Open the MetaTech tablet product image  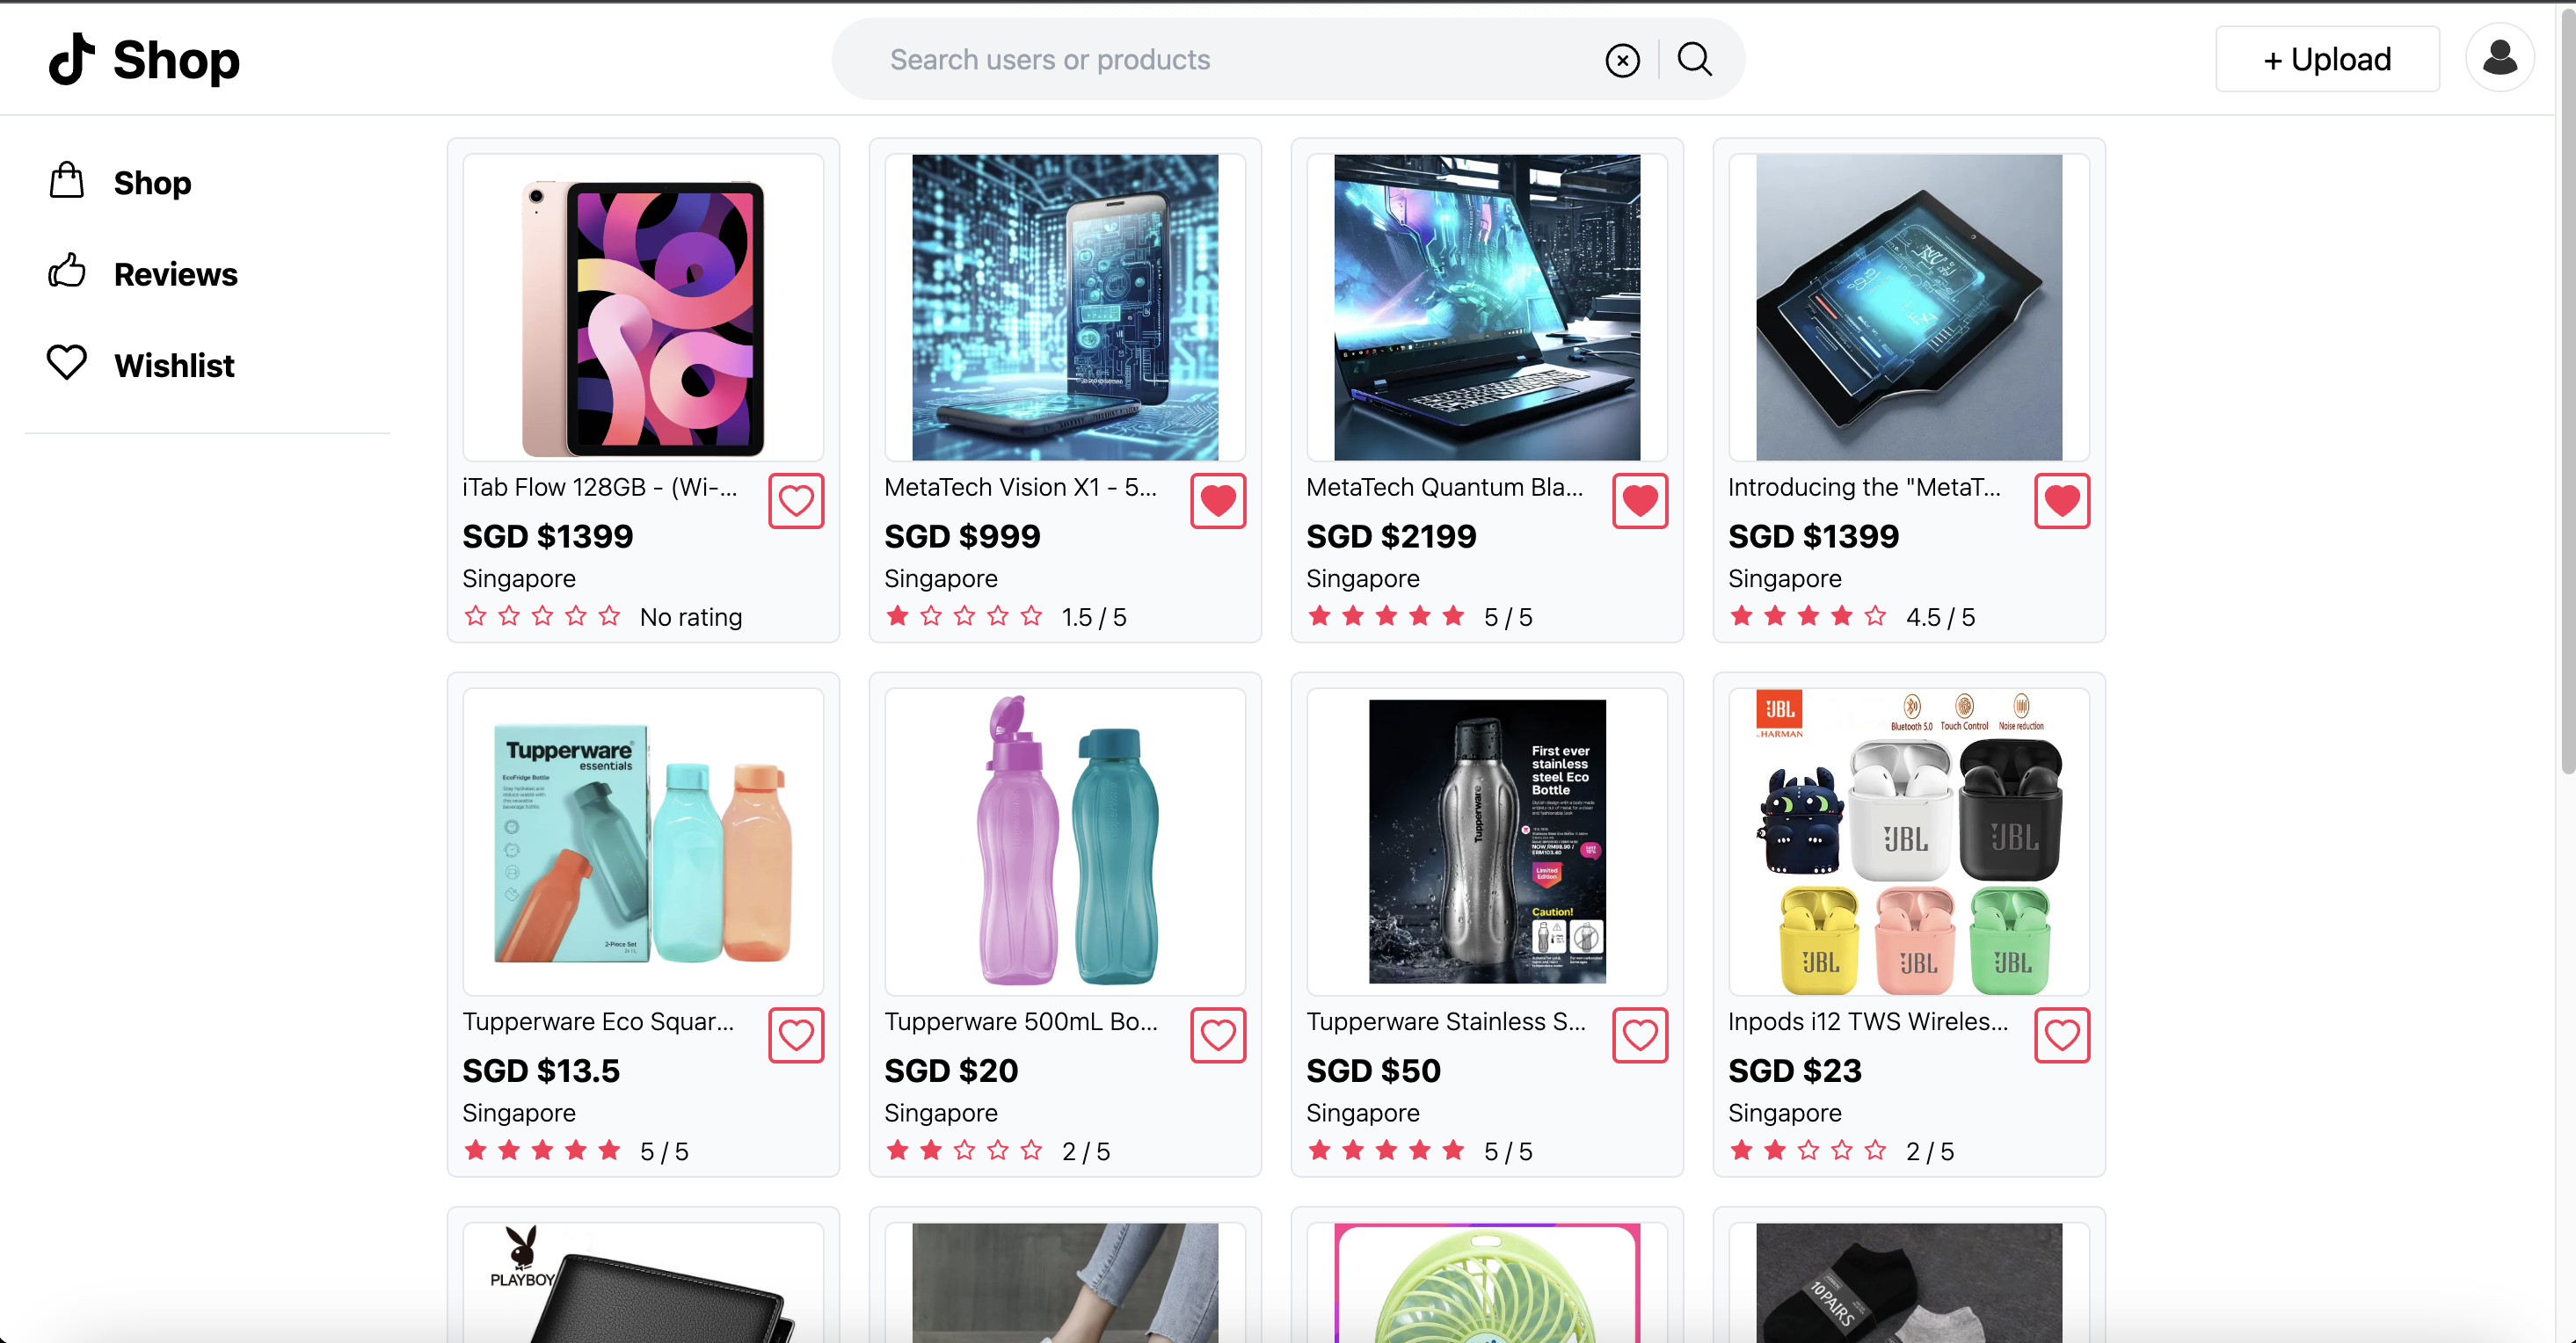coord(1908,307)
